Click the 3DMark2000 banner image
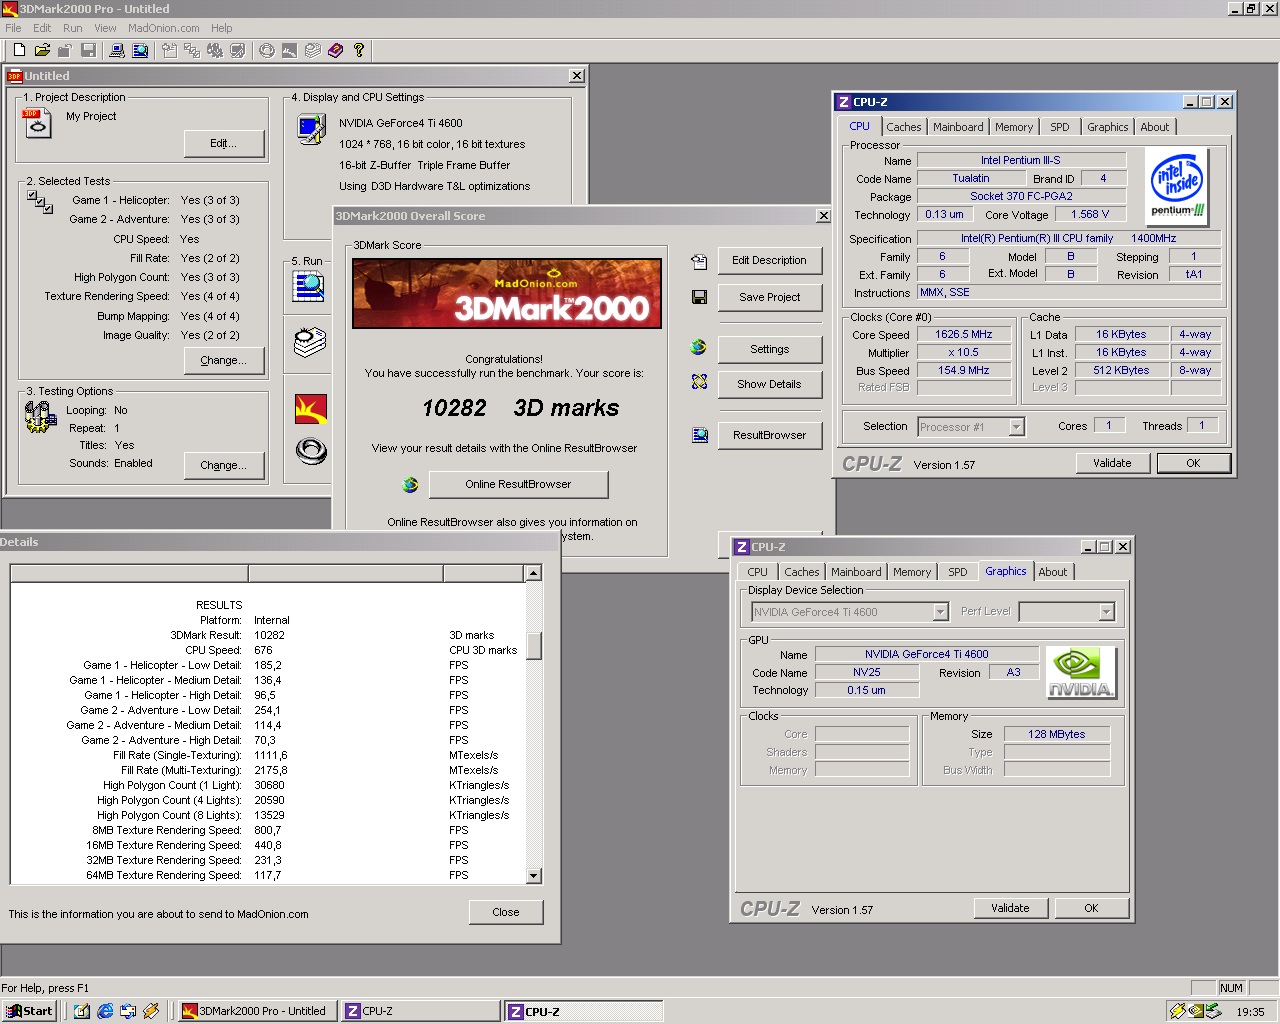1280x1024 pixels. pyautogui.click(x=507, y=293)
